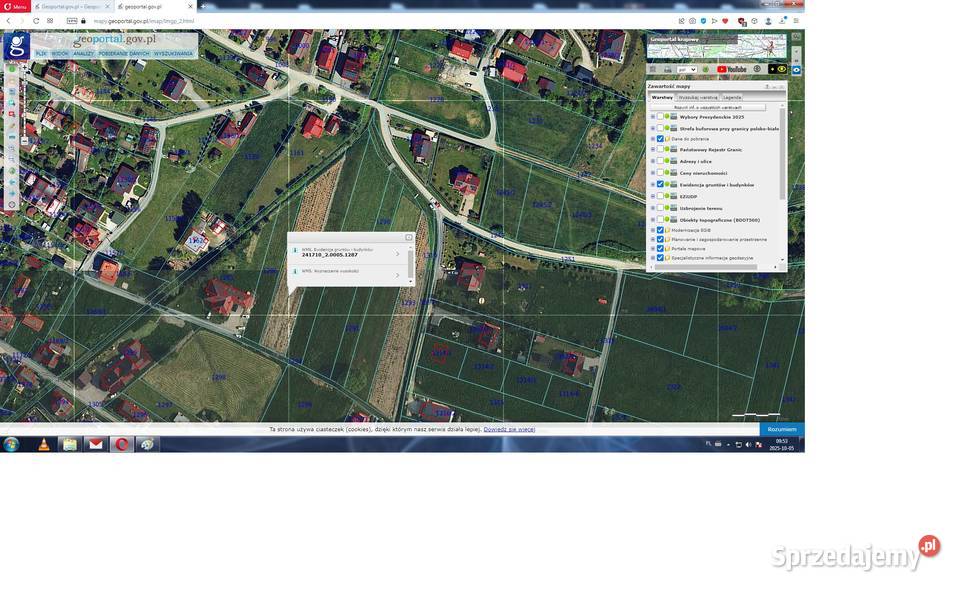Open parcel 241710_2.0005.1287 details in popup
Screen dimensions: 960x590
[397, 253]
